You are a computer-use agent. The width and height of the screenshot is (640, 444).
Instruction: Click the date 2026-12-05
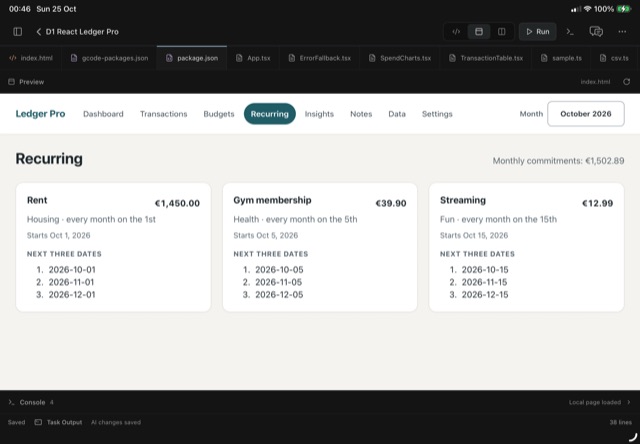click(x=279, y=295)
